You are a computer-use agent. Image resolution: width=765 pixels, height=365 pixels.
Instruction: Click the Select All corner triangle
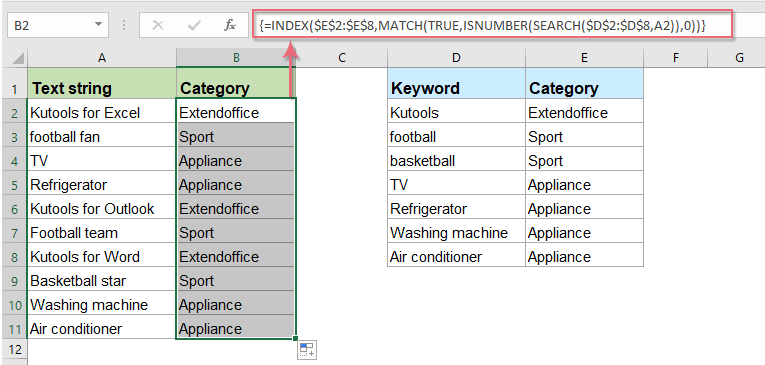(x=18, y=59)
